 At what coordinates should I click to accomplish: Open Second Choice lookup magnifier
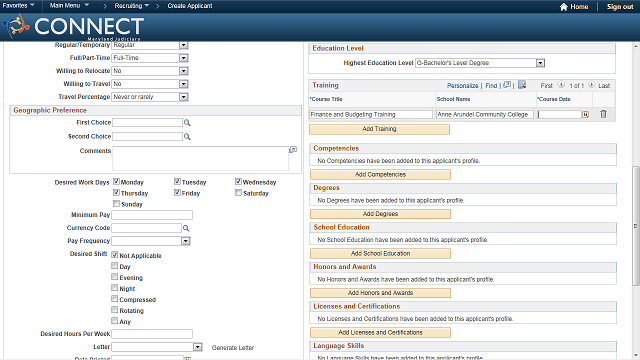pyautogui.click(x=187, y=136)
